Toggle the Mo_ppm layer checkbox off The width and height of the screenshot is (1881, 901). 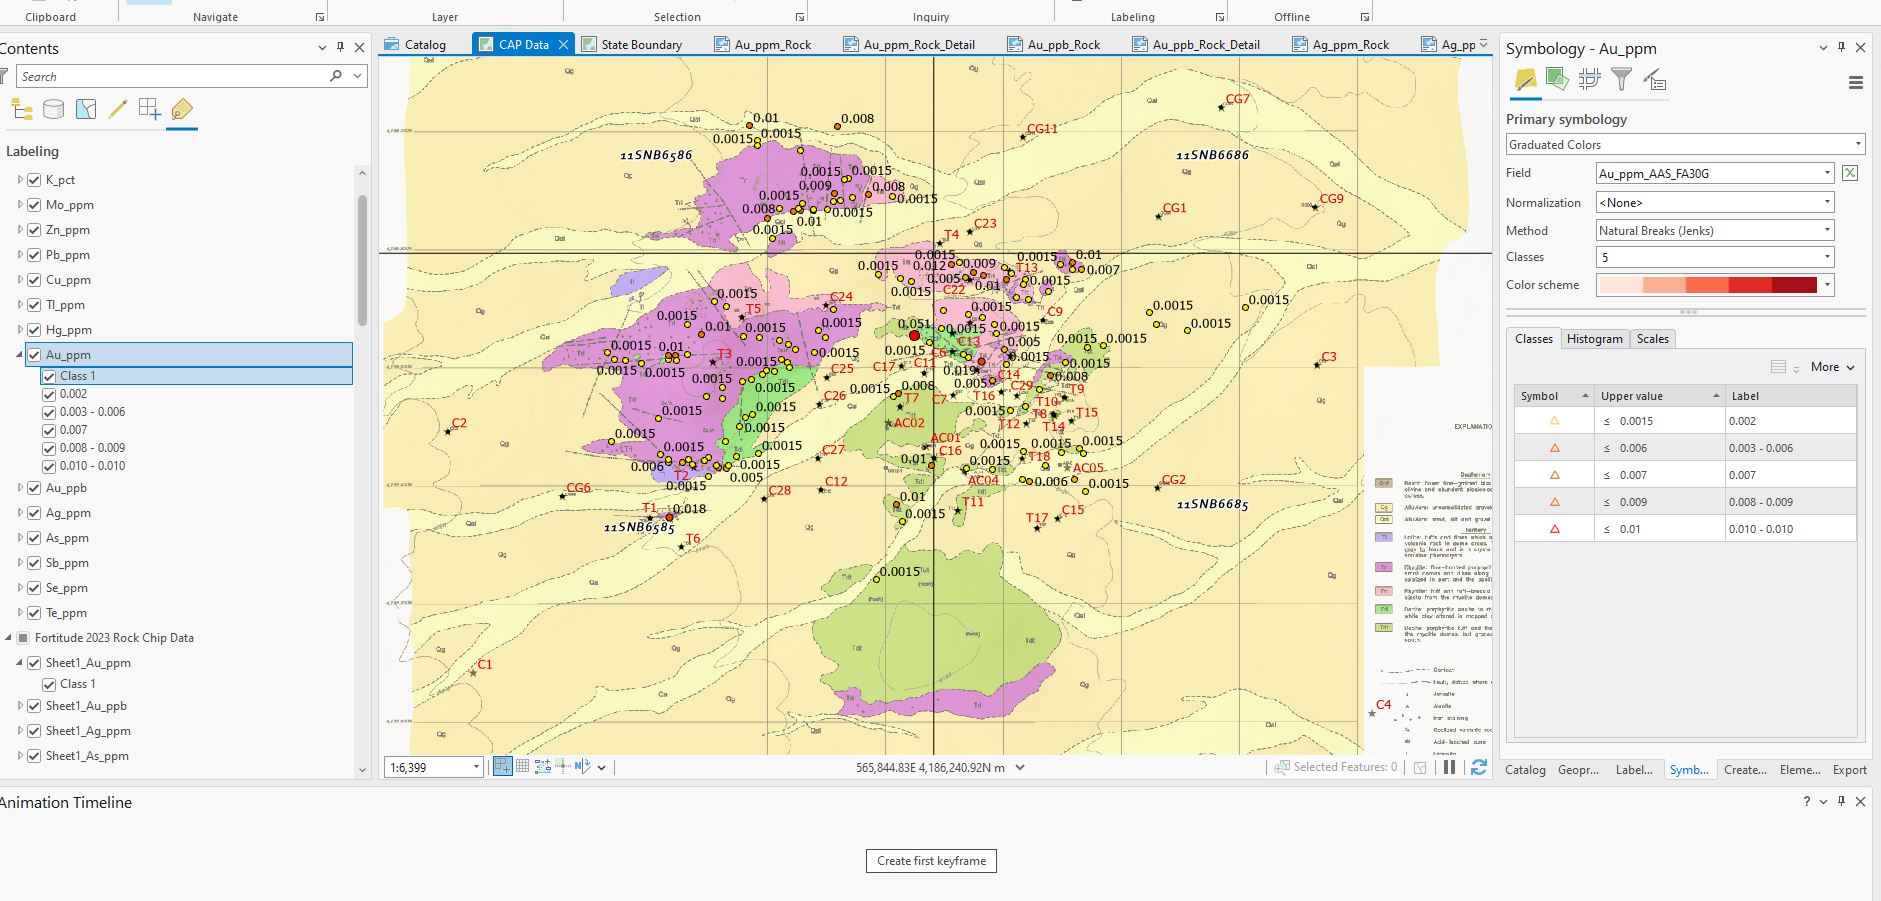(x=34, y=205)
